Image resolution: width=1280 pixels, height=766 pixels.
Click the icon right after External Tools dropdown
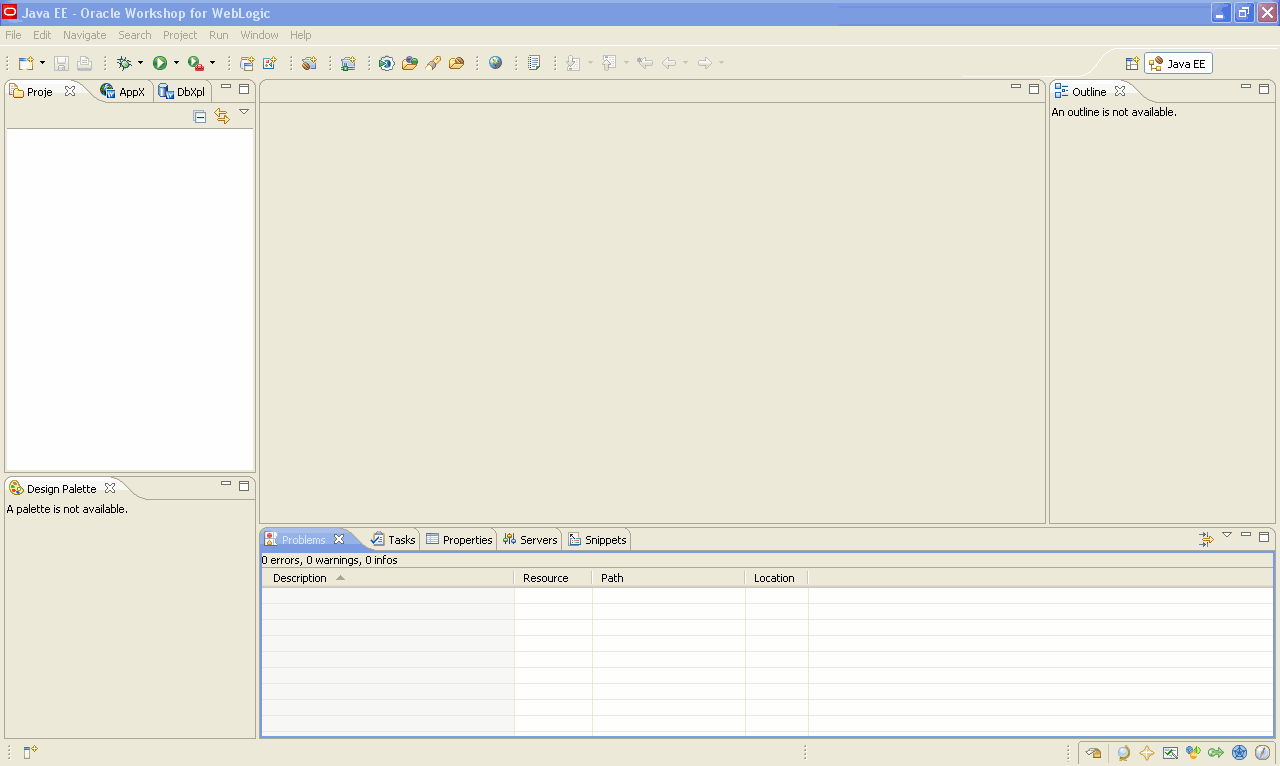pos(247,63)
